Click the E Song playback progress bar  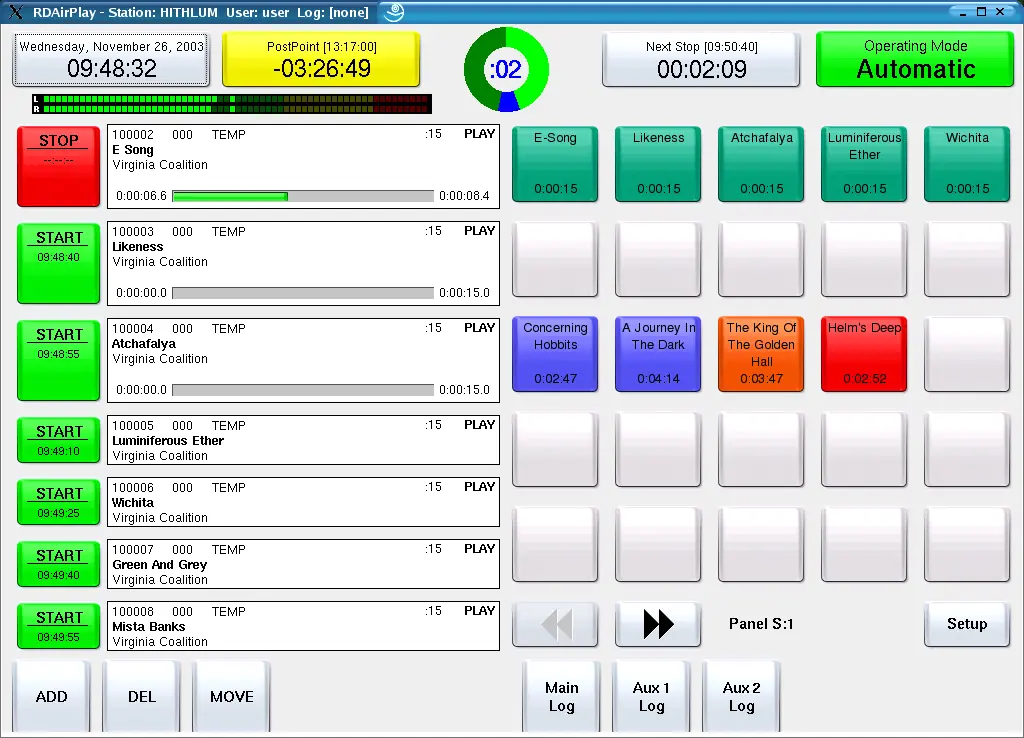pos(303,196)
